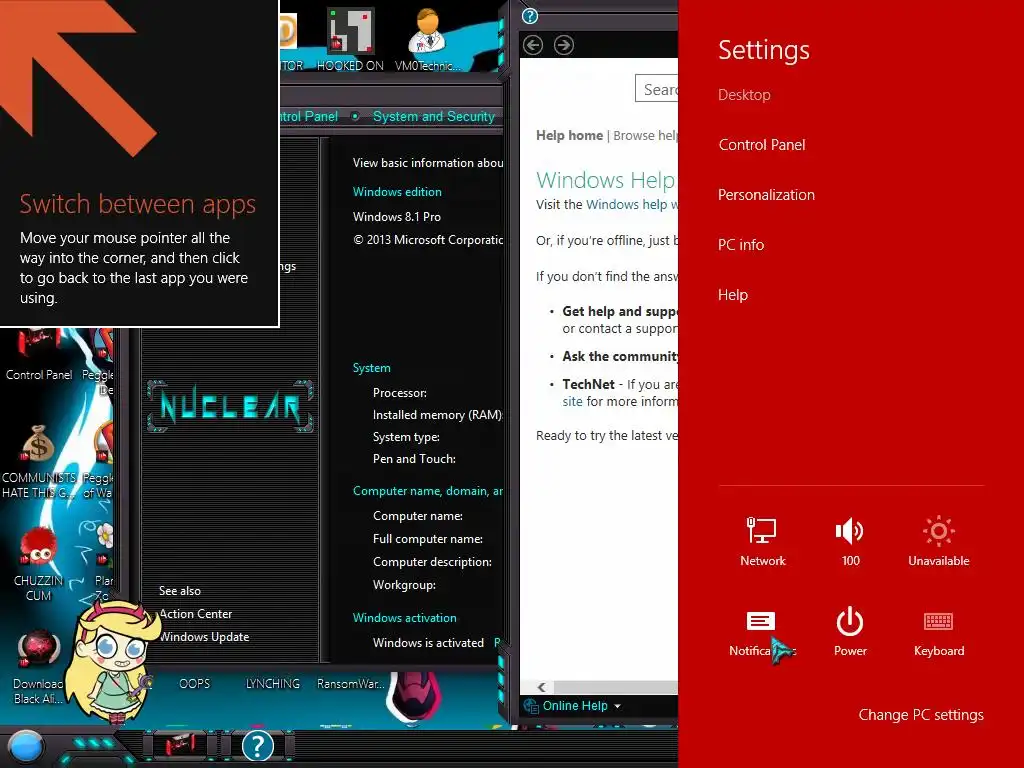Select Help in Settings charm

(733, 295)
